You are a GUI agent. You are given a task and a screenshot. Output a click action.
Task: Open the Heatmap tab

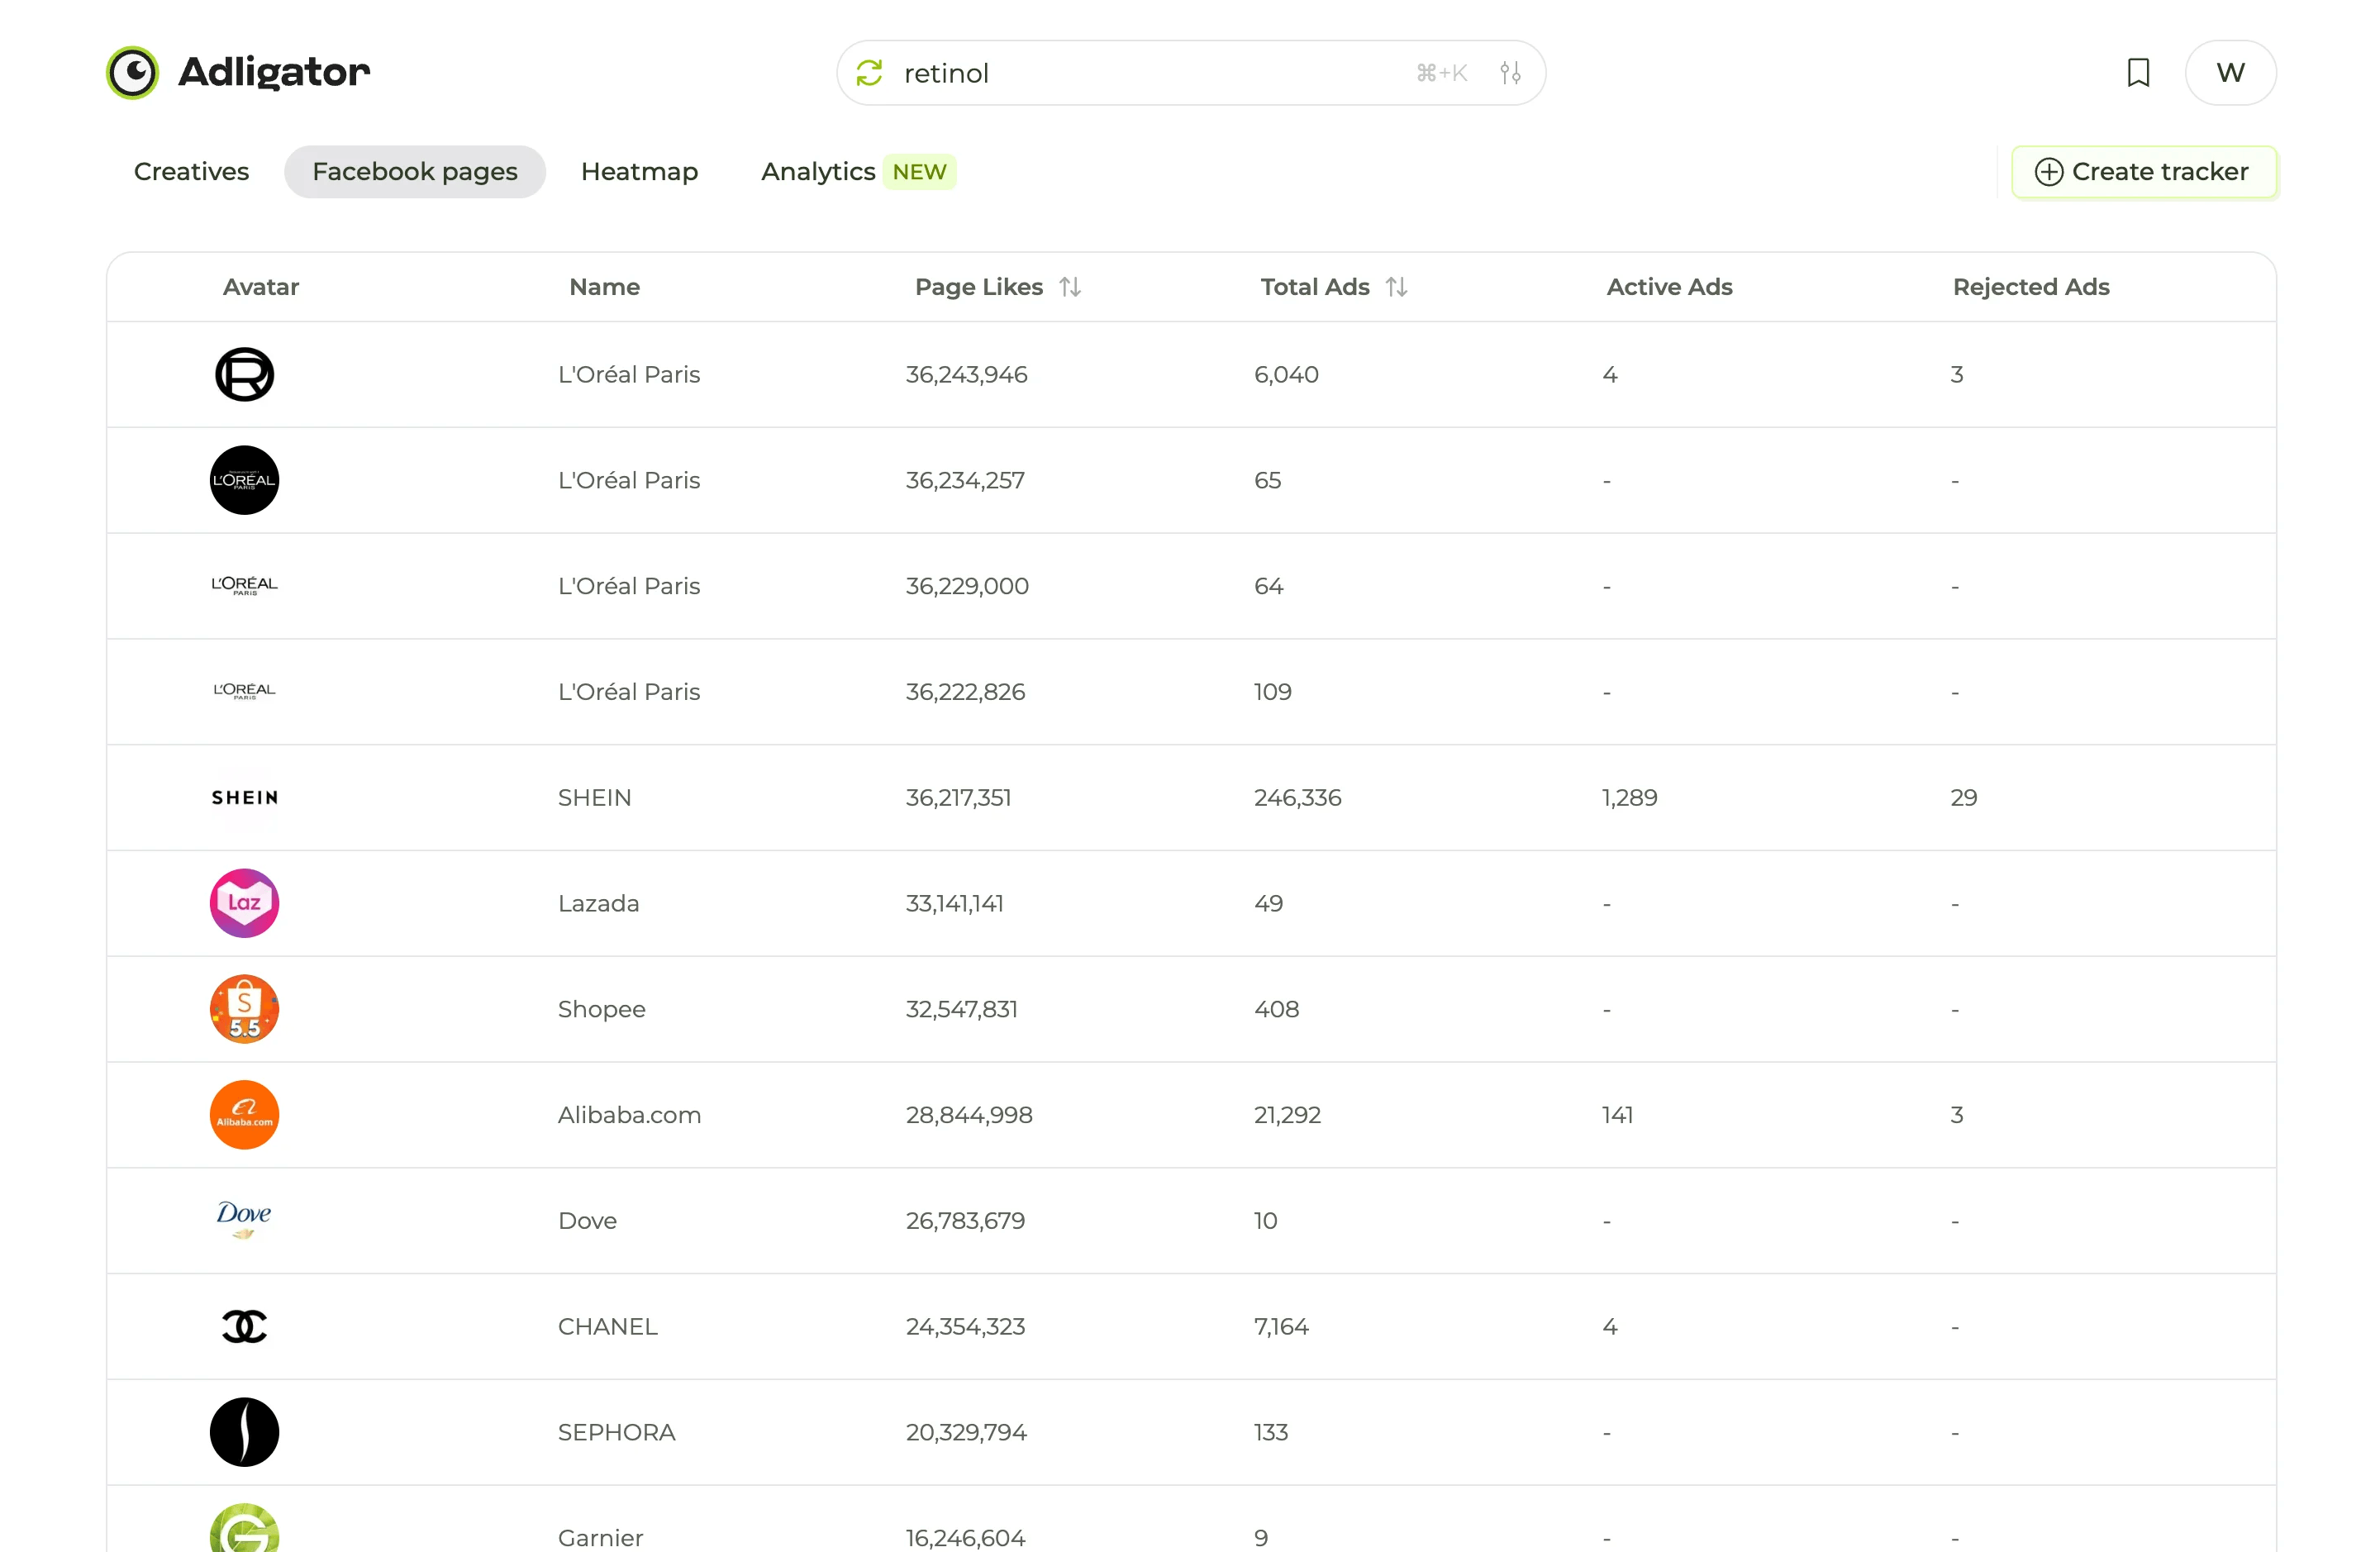pyautogui.click(x=639, y=172)
